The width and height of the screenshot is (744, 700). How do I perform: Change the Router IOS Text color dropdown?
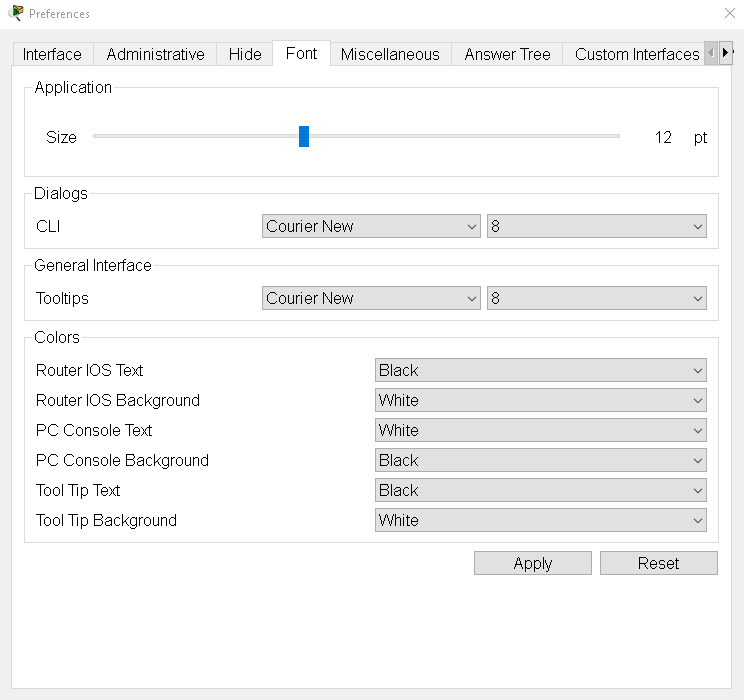(540, 371)
